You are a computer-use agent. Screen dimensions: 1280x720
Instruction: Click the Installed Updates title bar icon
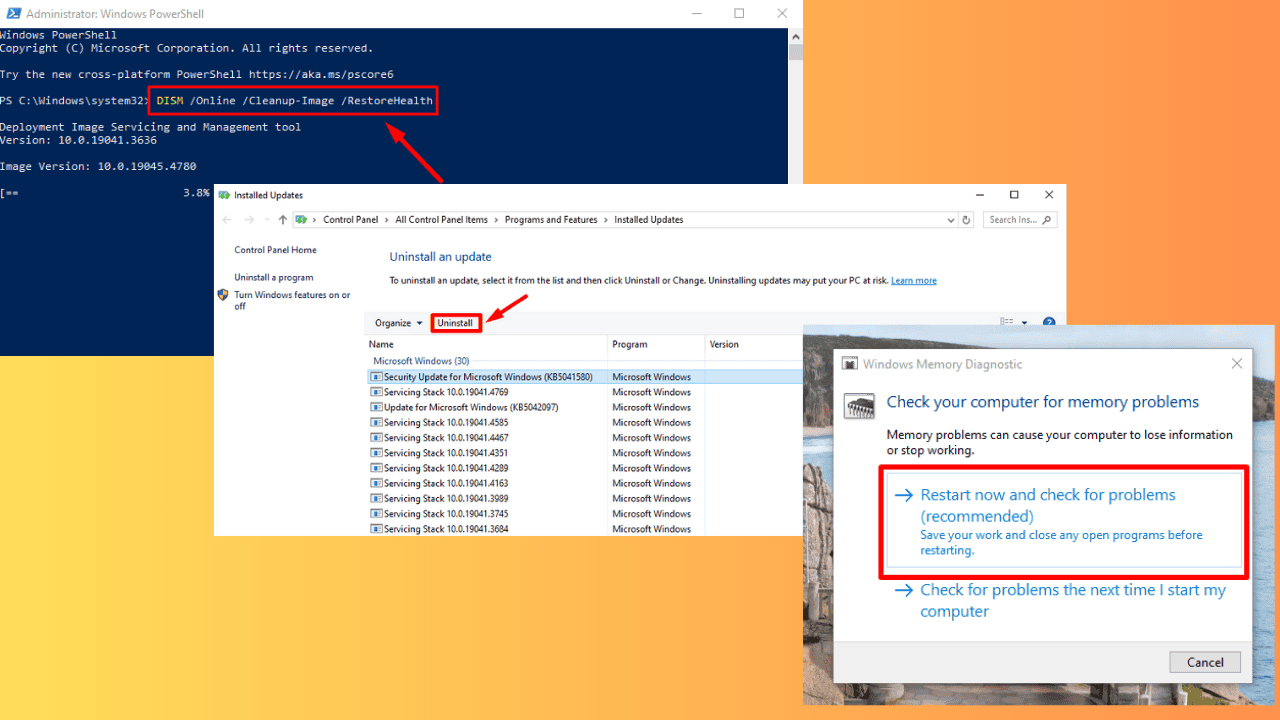tap(225, 195)
